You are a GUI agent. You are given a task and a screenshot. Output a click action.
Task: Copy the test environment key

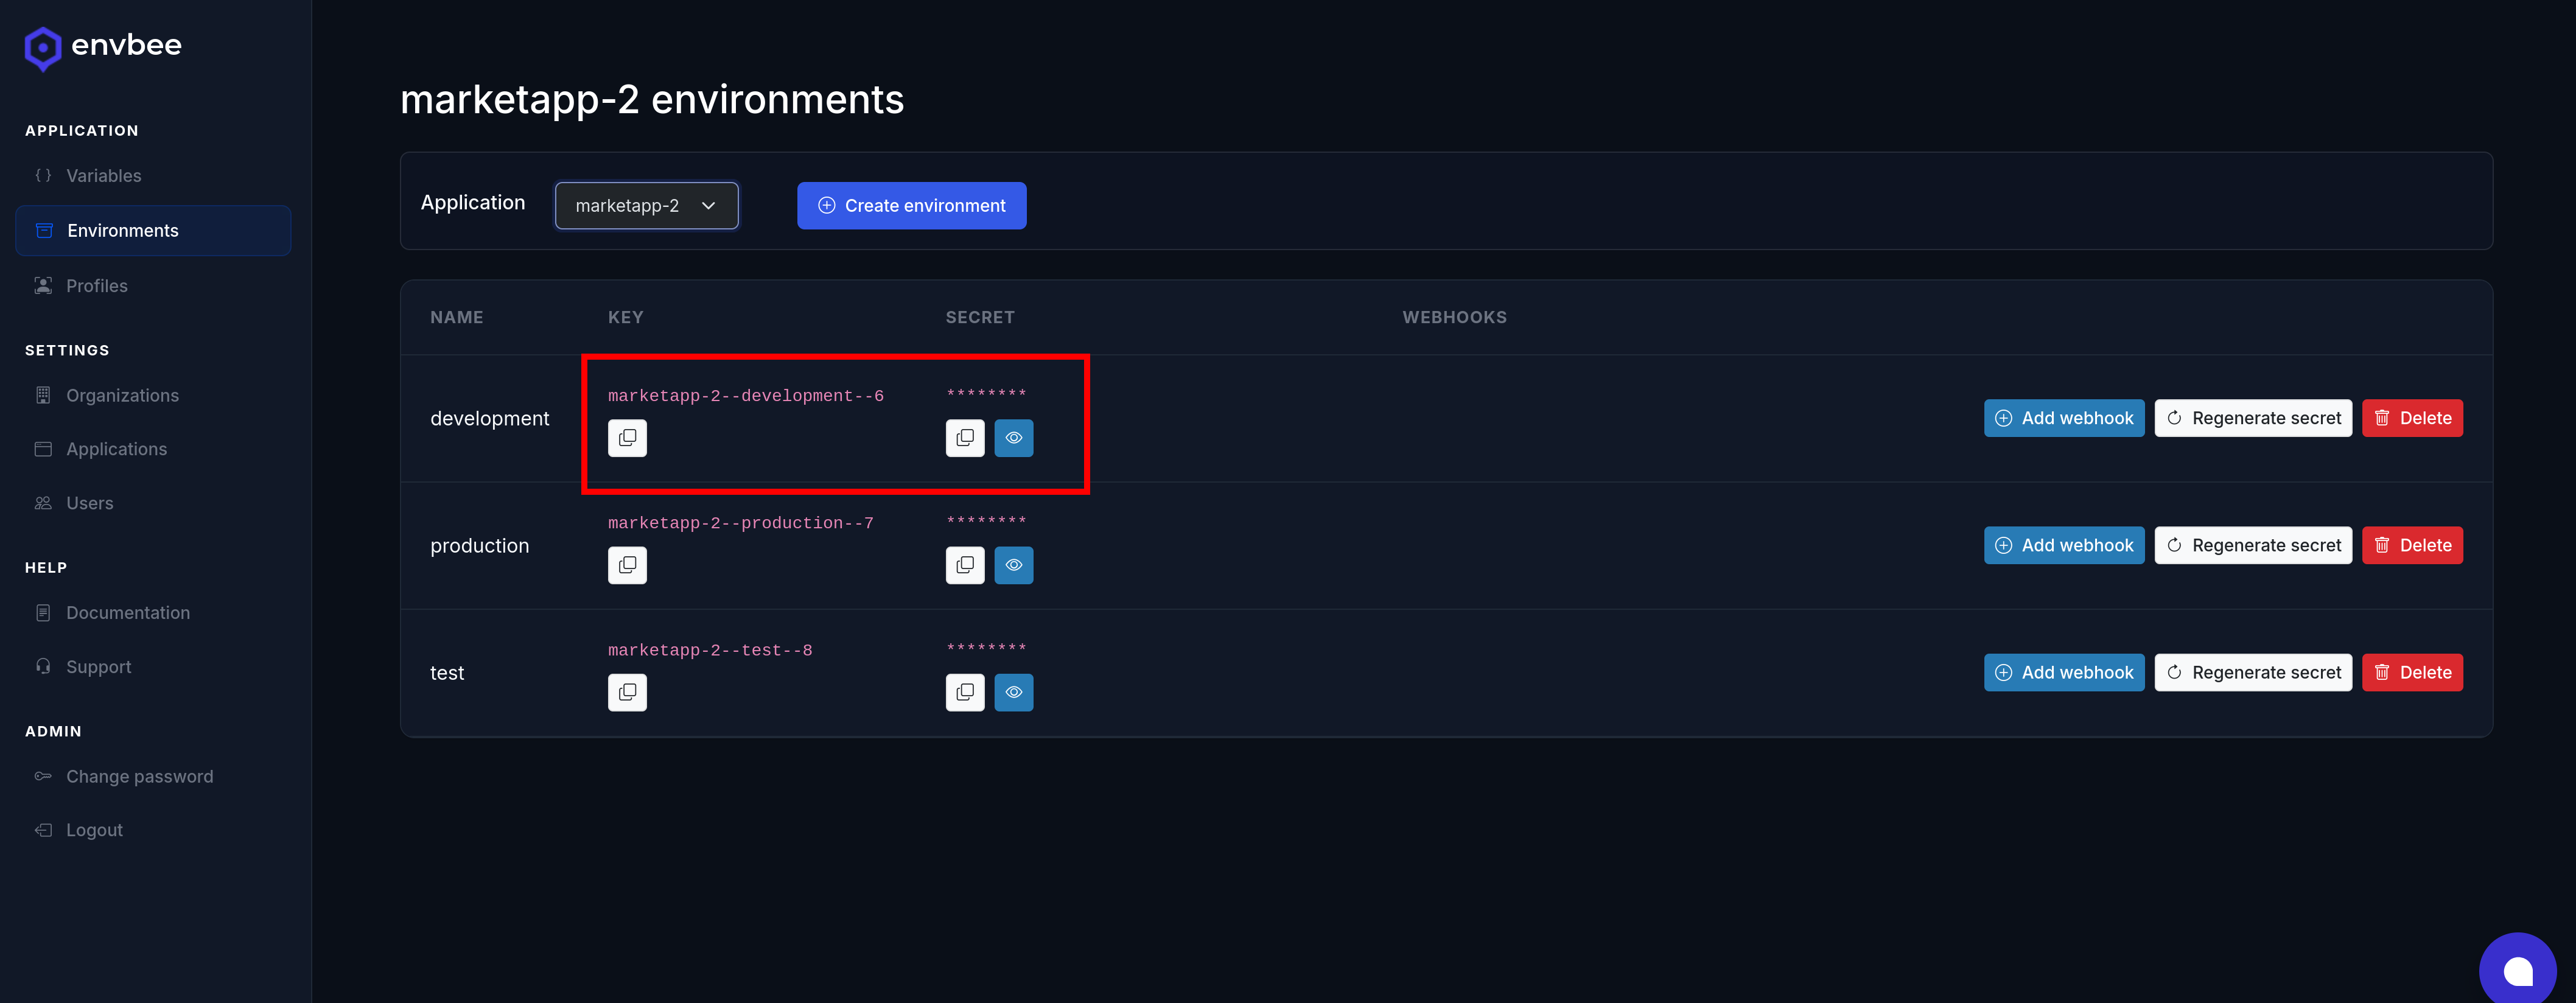click(627, 692)
